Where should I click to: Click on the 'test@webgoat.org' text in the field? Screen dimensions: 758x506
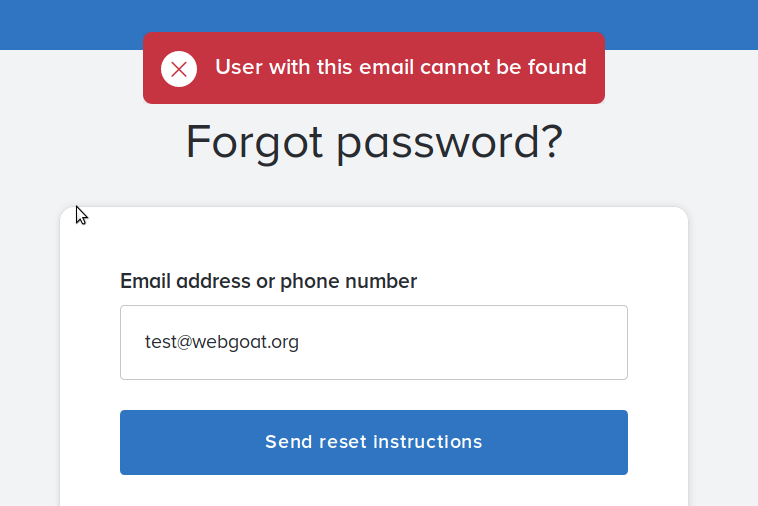point(222,342)
